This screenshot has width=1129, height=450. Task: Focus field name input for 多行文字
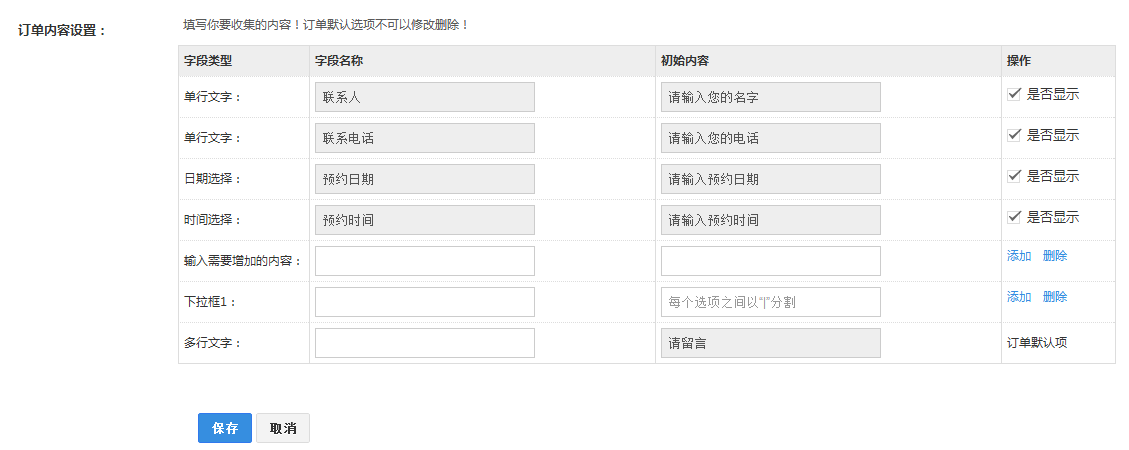(425, 343)
